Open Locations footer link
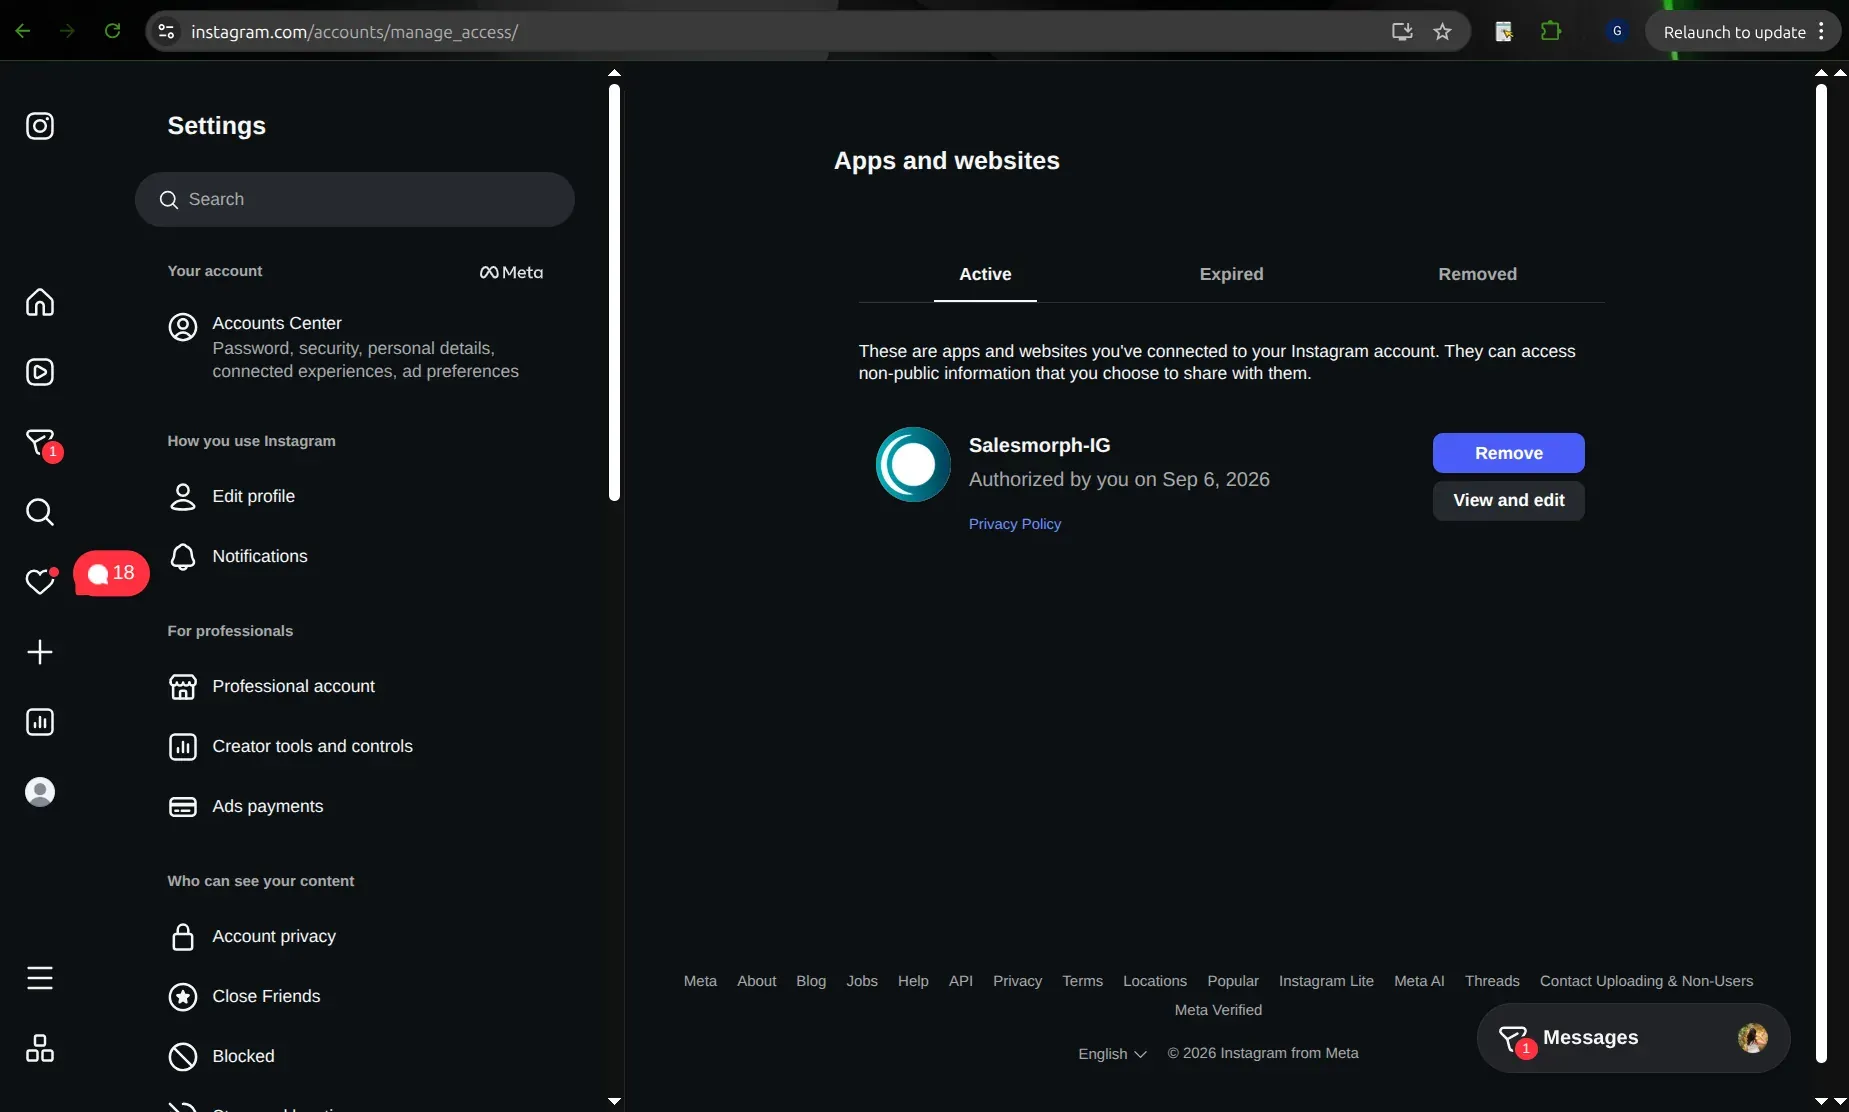Image resolution: width=1849 pixels, height=1112 pixels. click(1155, 981)
